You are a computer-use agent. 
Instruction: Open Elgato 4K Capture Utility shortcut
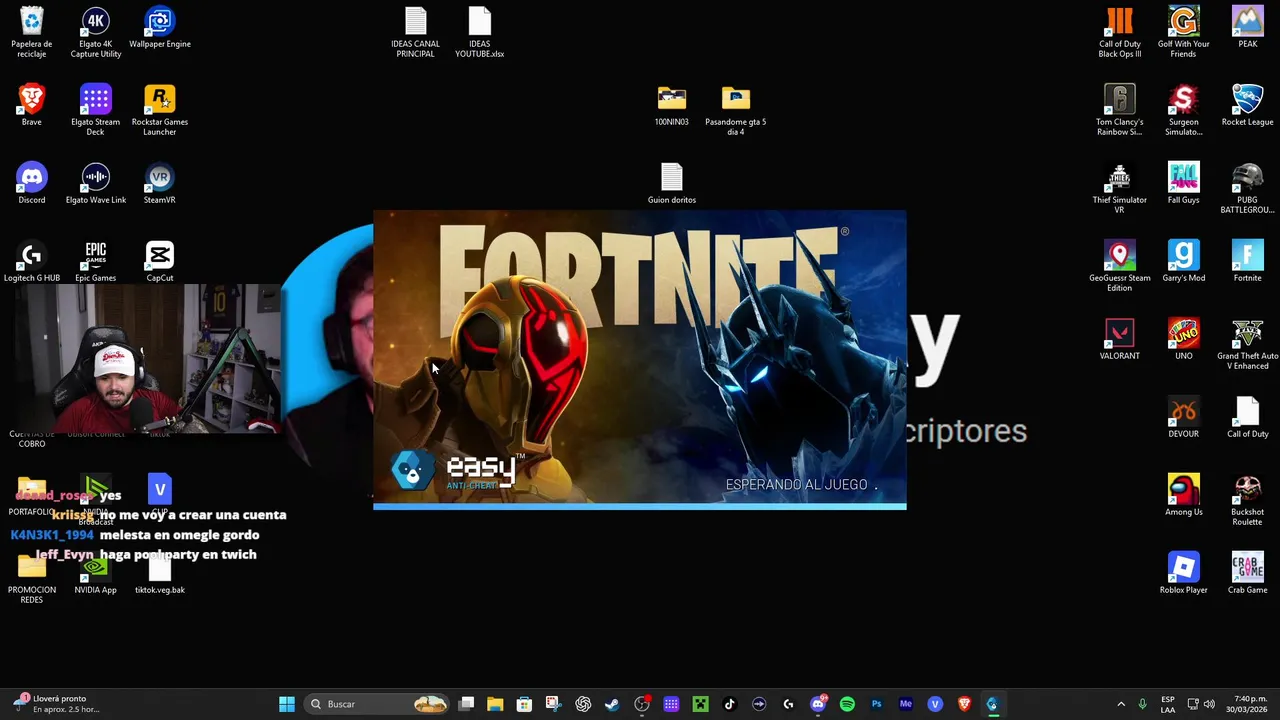[96, 31]
